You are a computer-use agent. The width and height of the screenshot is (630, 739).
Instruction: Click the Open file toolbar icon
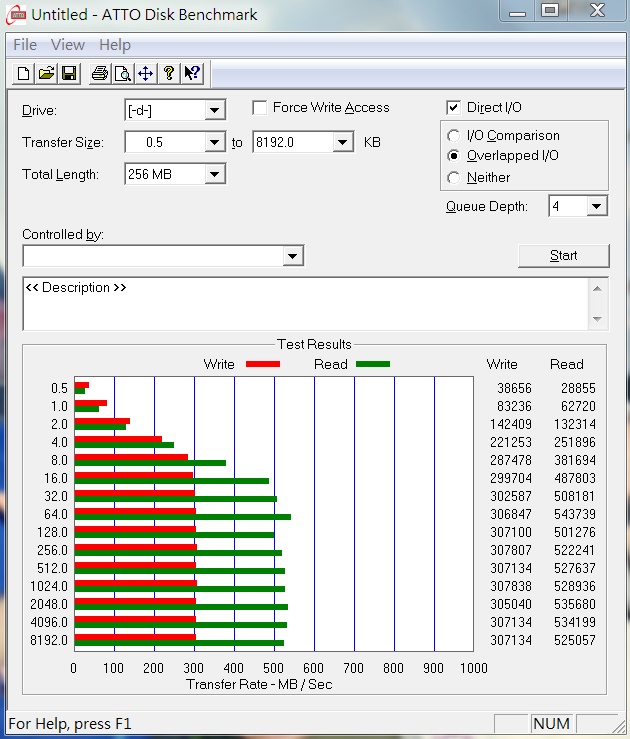coord(46,74)
